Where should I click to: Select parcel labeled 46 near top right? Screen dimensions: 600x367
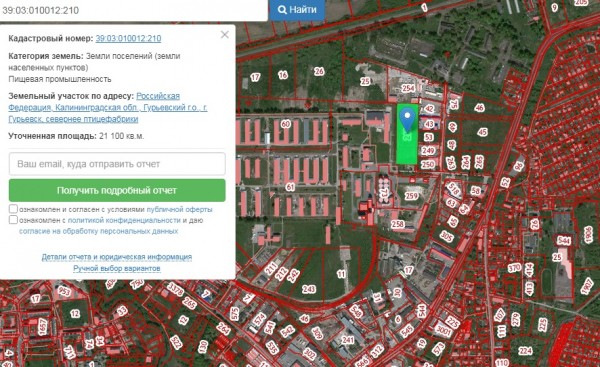click(479, 108)
